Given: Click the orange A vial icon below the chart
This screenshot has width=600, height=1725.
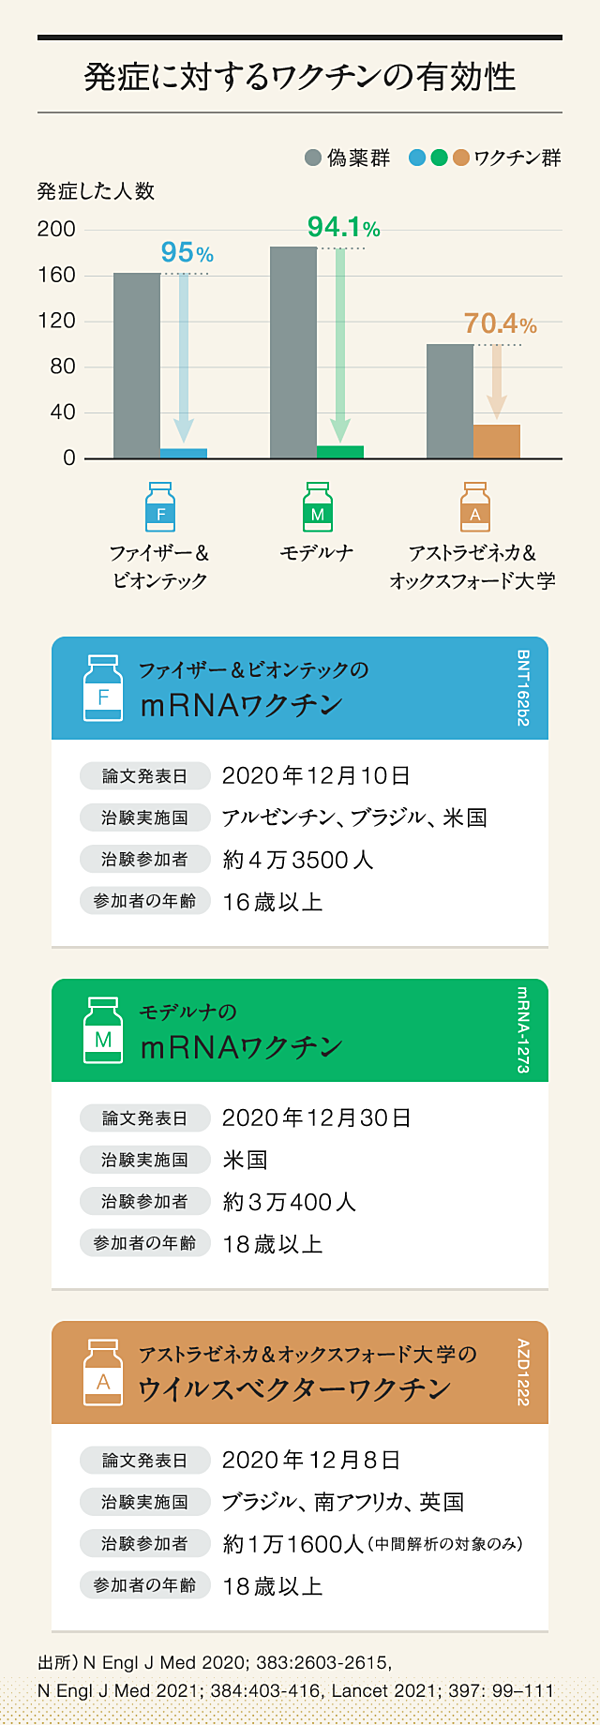Looking at the screenshot, I should pos(475,508).
